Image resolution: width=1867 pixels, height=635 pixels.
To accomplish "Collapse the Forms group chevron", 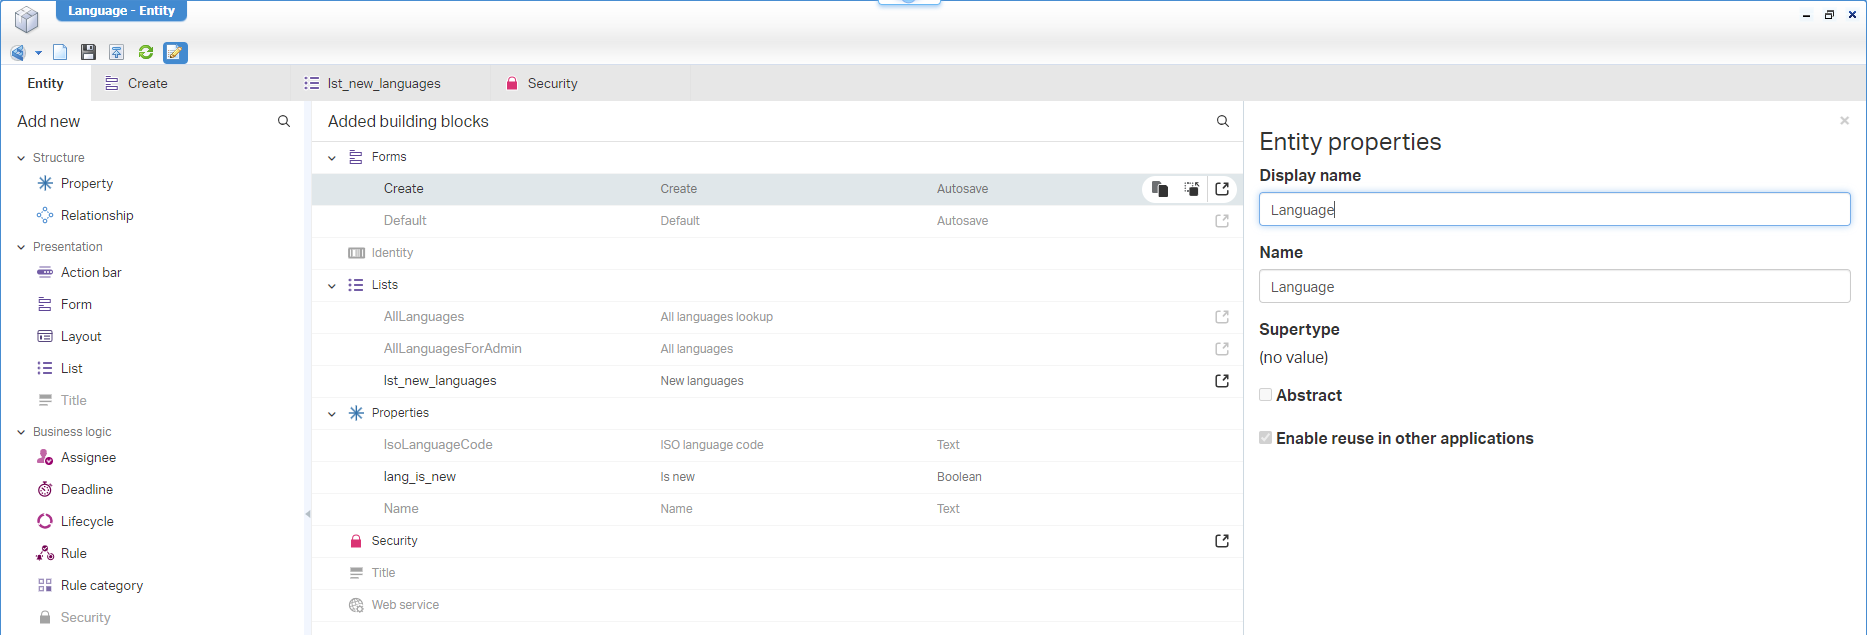I will point(332,158).
